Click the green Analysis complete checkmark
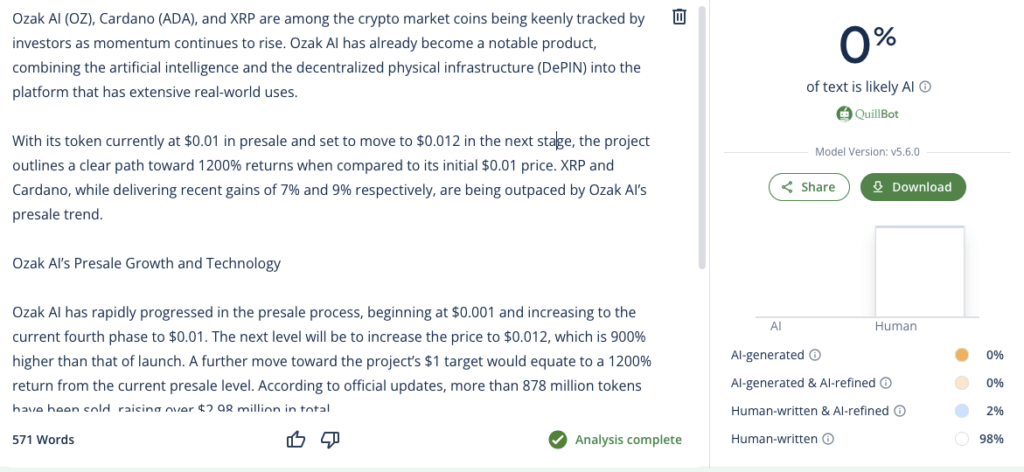Screen dimensions: 1024x472 tap(557, 440)
